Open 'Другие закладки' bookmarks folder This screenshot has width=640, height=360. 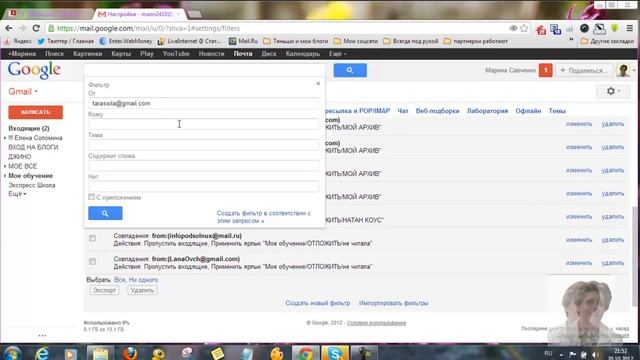[607, 41]
